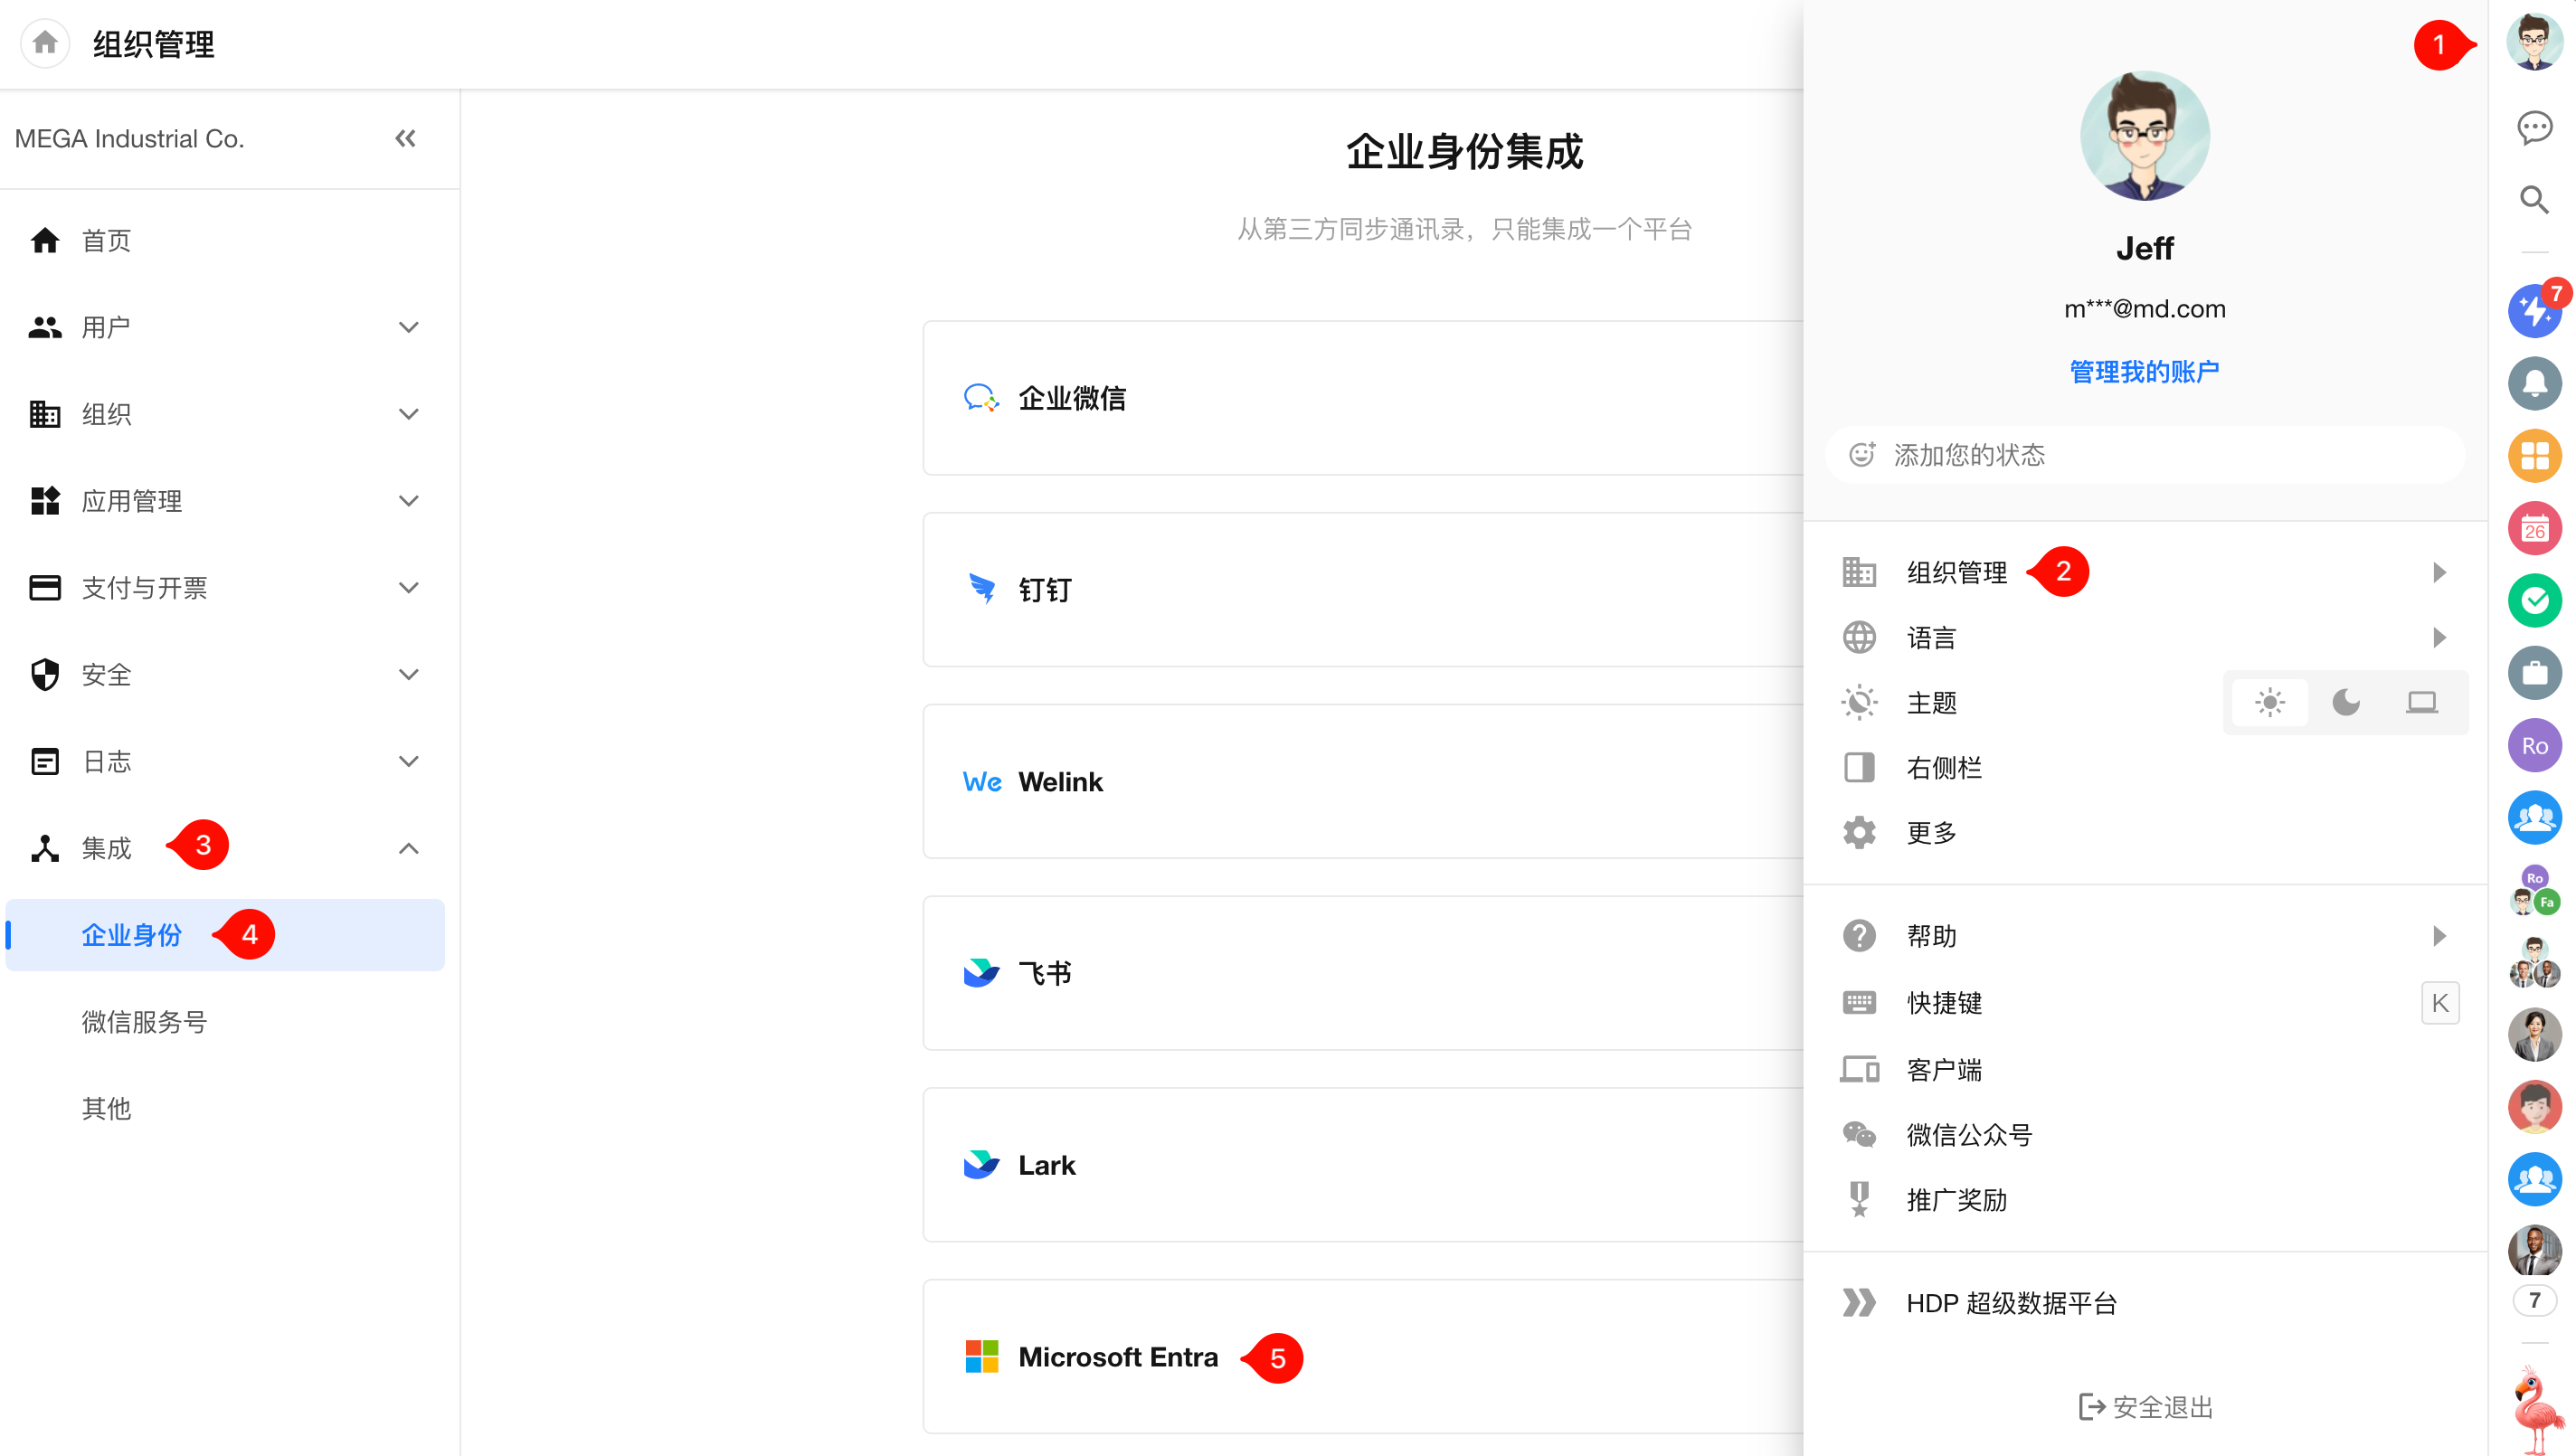
Task: Click the search magnifier icon
Action: tap(2534, 200)
